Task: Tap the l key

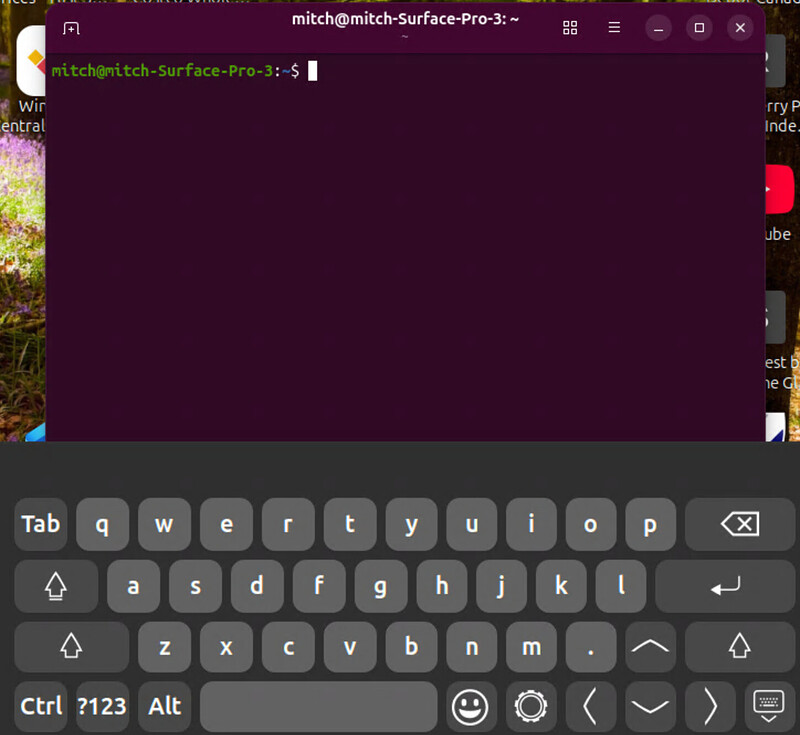Action: [621, 586]
